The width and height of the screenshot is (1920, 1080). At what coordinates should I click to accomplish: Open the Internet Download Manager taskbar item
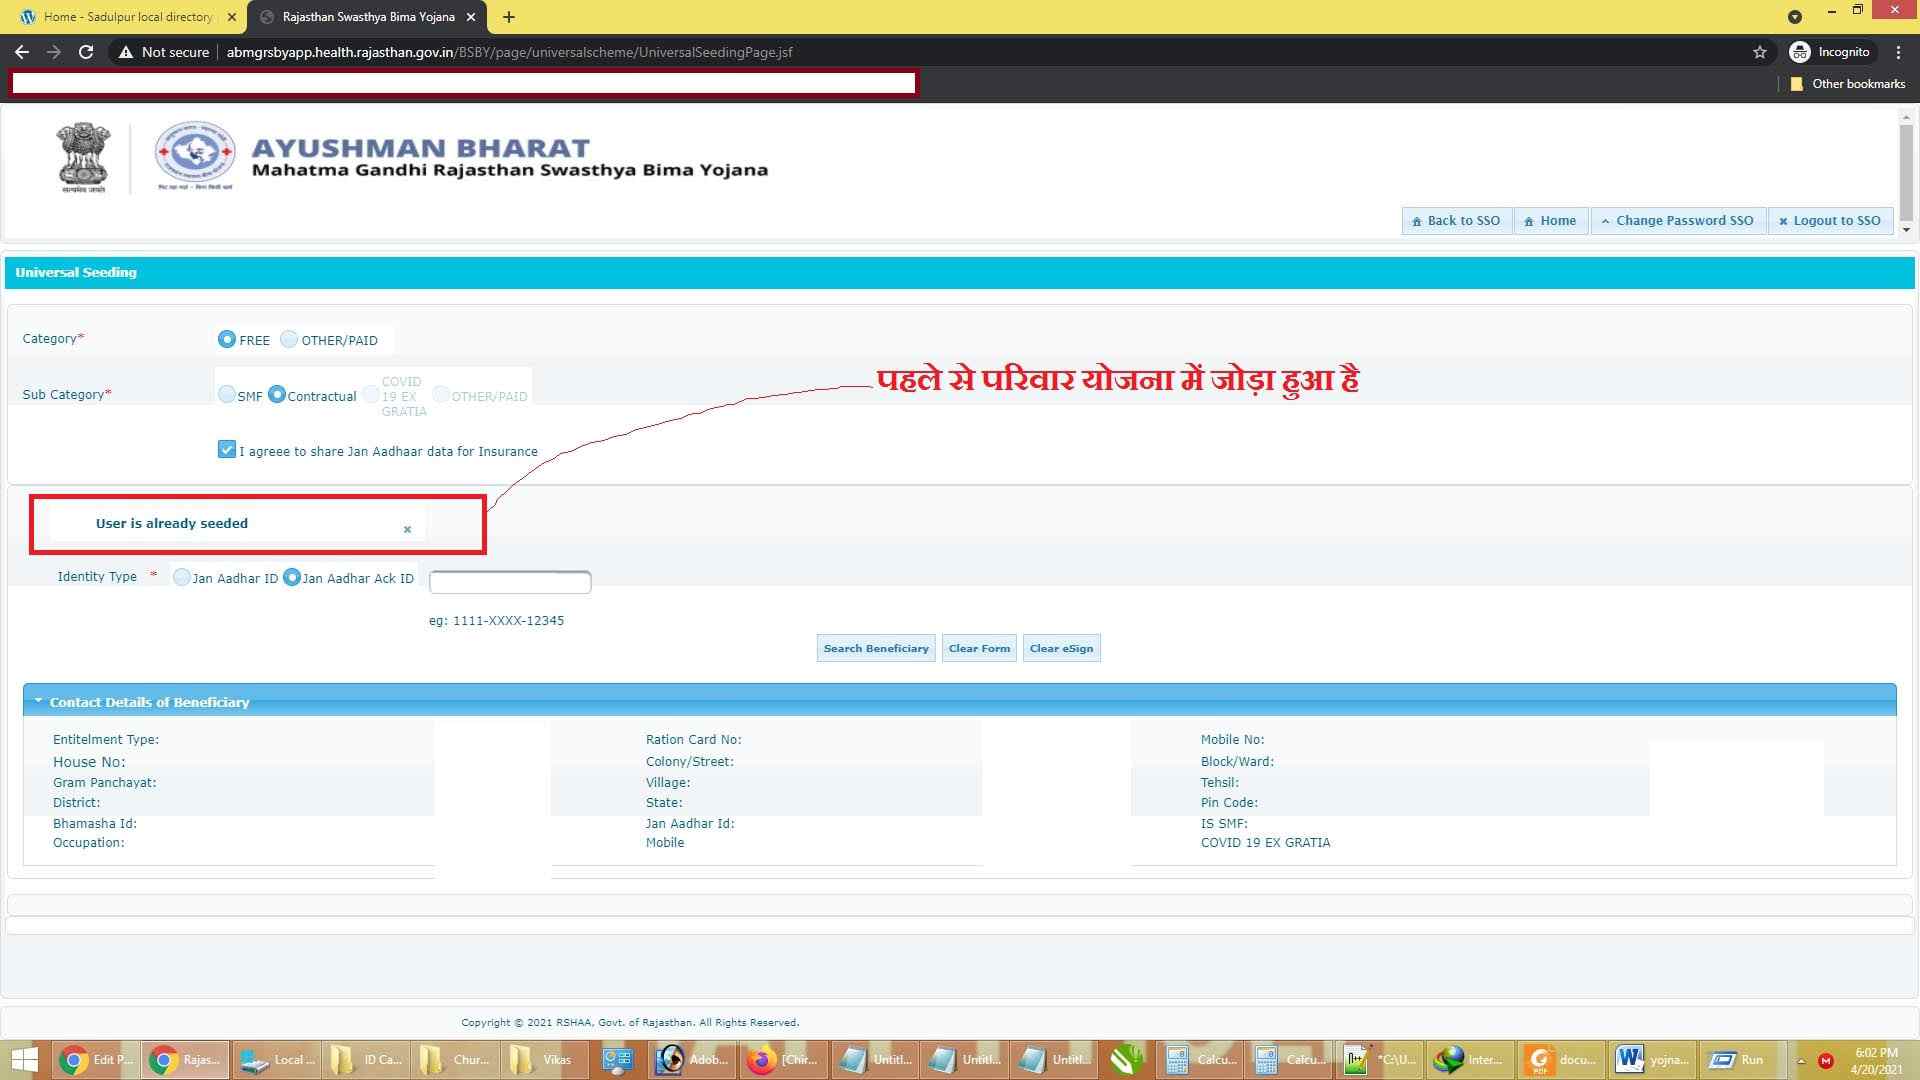1470,1060
